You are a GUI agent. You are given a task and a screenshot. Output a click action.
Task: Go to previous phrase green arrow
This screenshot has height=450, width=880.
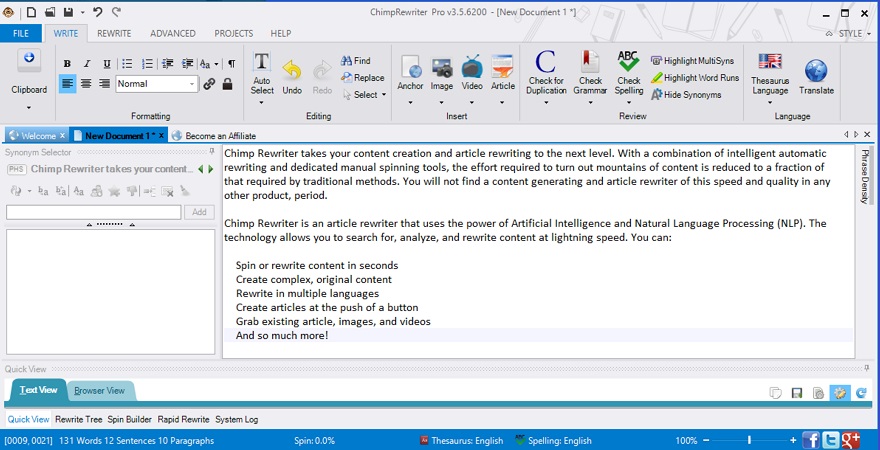pos(201,169)
